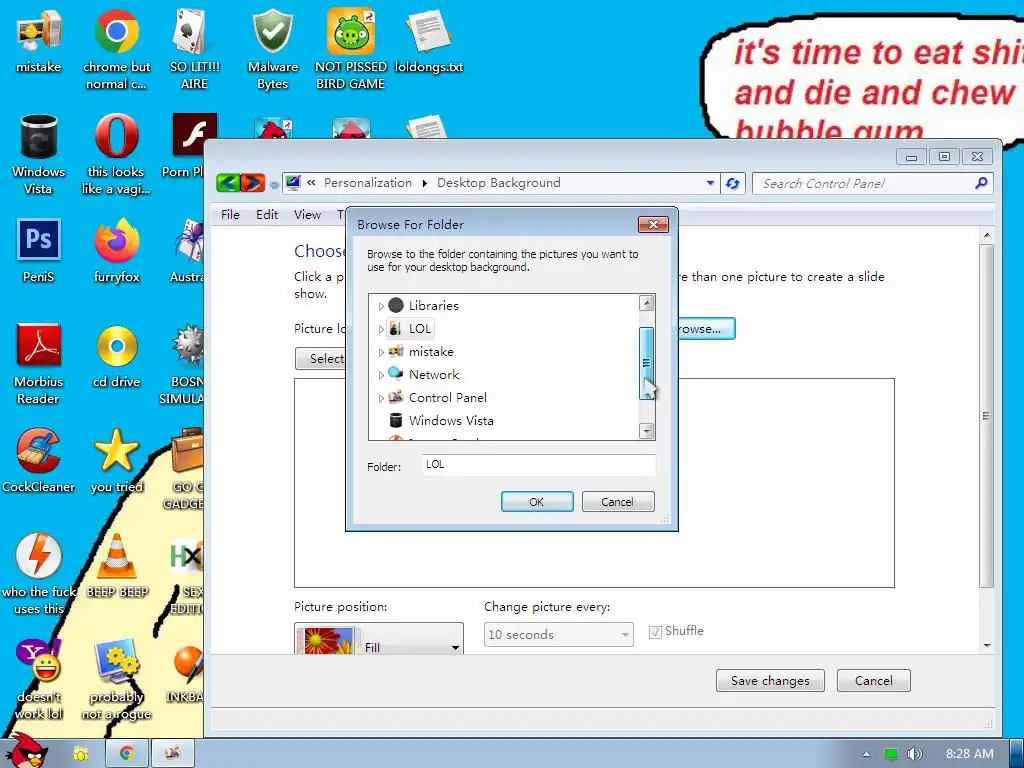Screen dimensions: 1024x768
Task: Click the Save changes button
Action: pyautogui.click(x=770, y=680)
